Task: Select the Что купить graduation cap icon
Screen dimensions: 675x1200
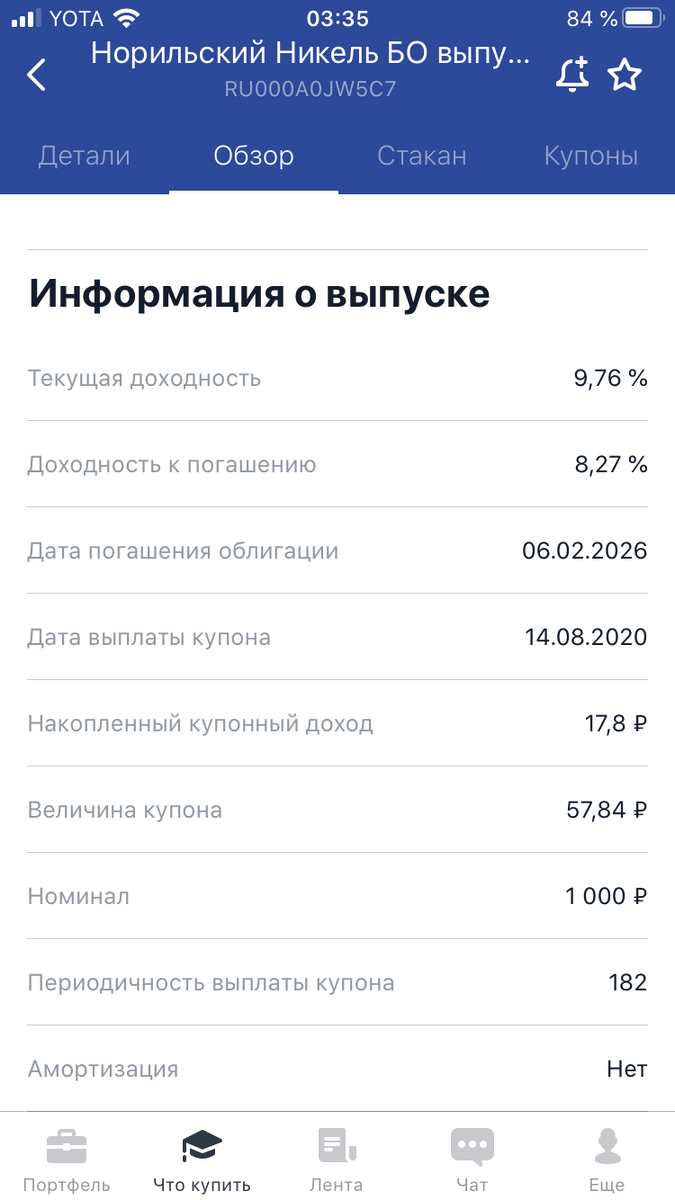Action: pyautogui.click(x=202, y=1150)
